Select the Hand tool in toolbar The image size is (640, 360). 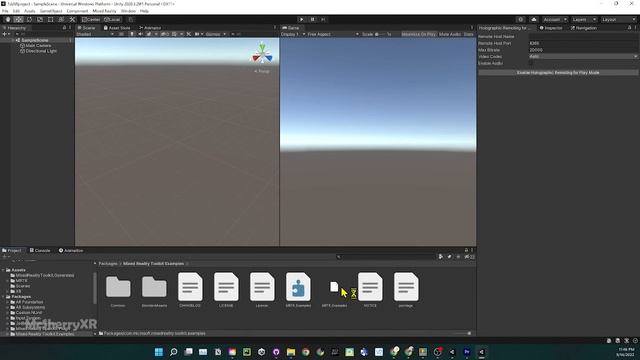[8, 20]
